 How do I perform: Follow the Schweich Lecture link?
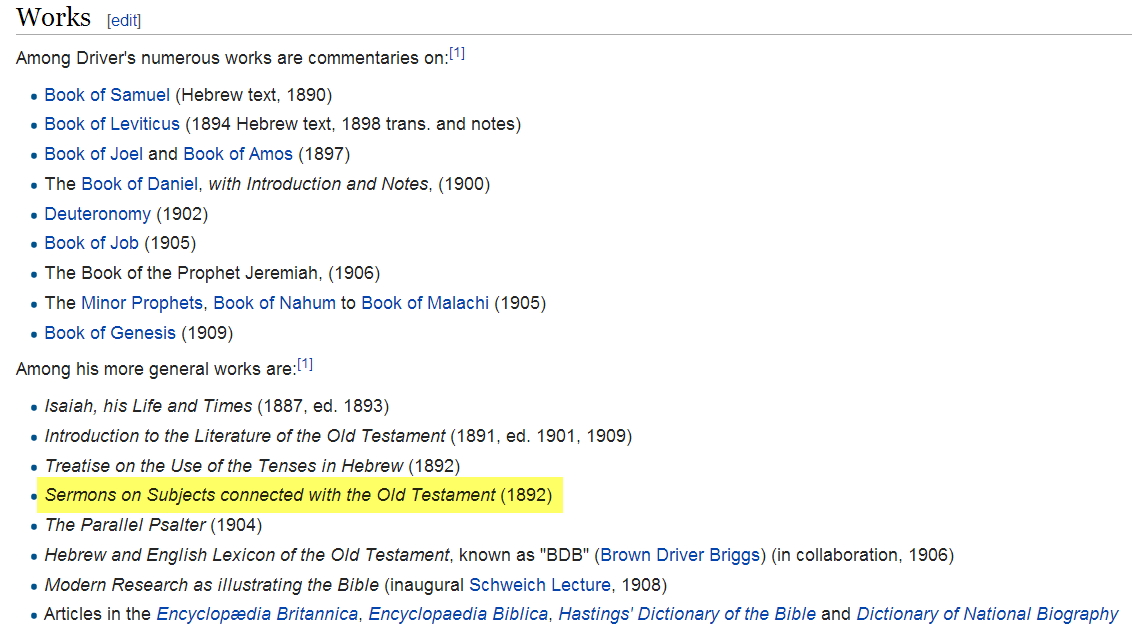pos(540,584)
